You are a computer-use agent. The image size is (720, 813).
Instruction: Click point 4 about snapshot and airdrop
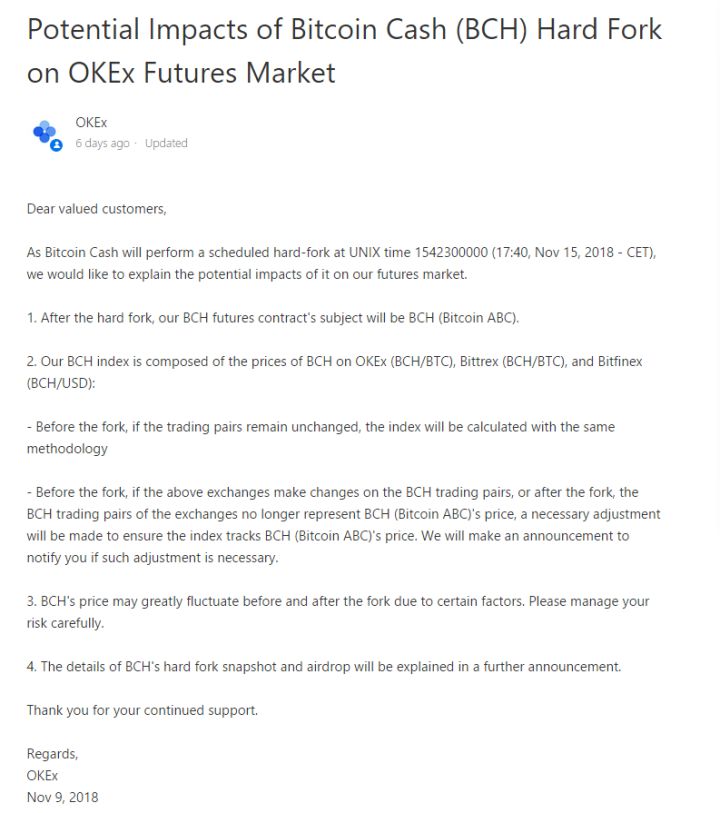[324, 666]
